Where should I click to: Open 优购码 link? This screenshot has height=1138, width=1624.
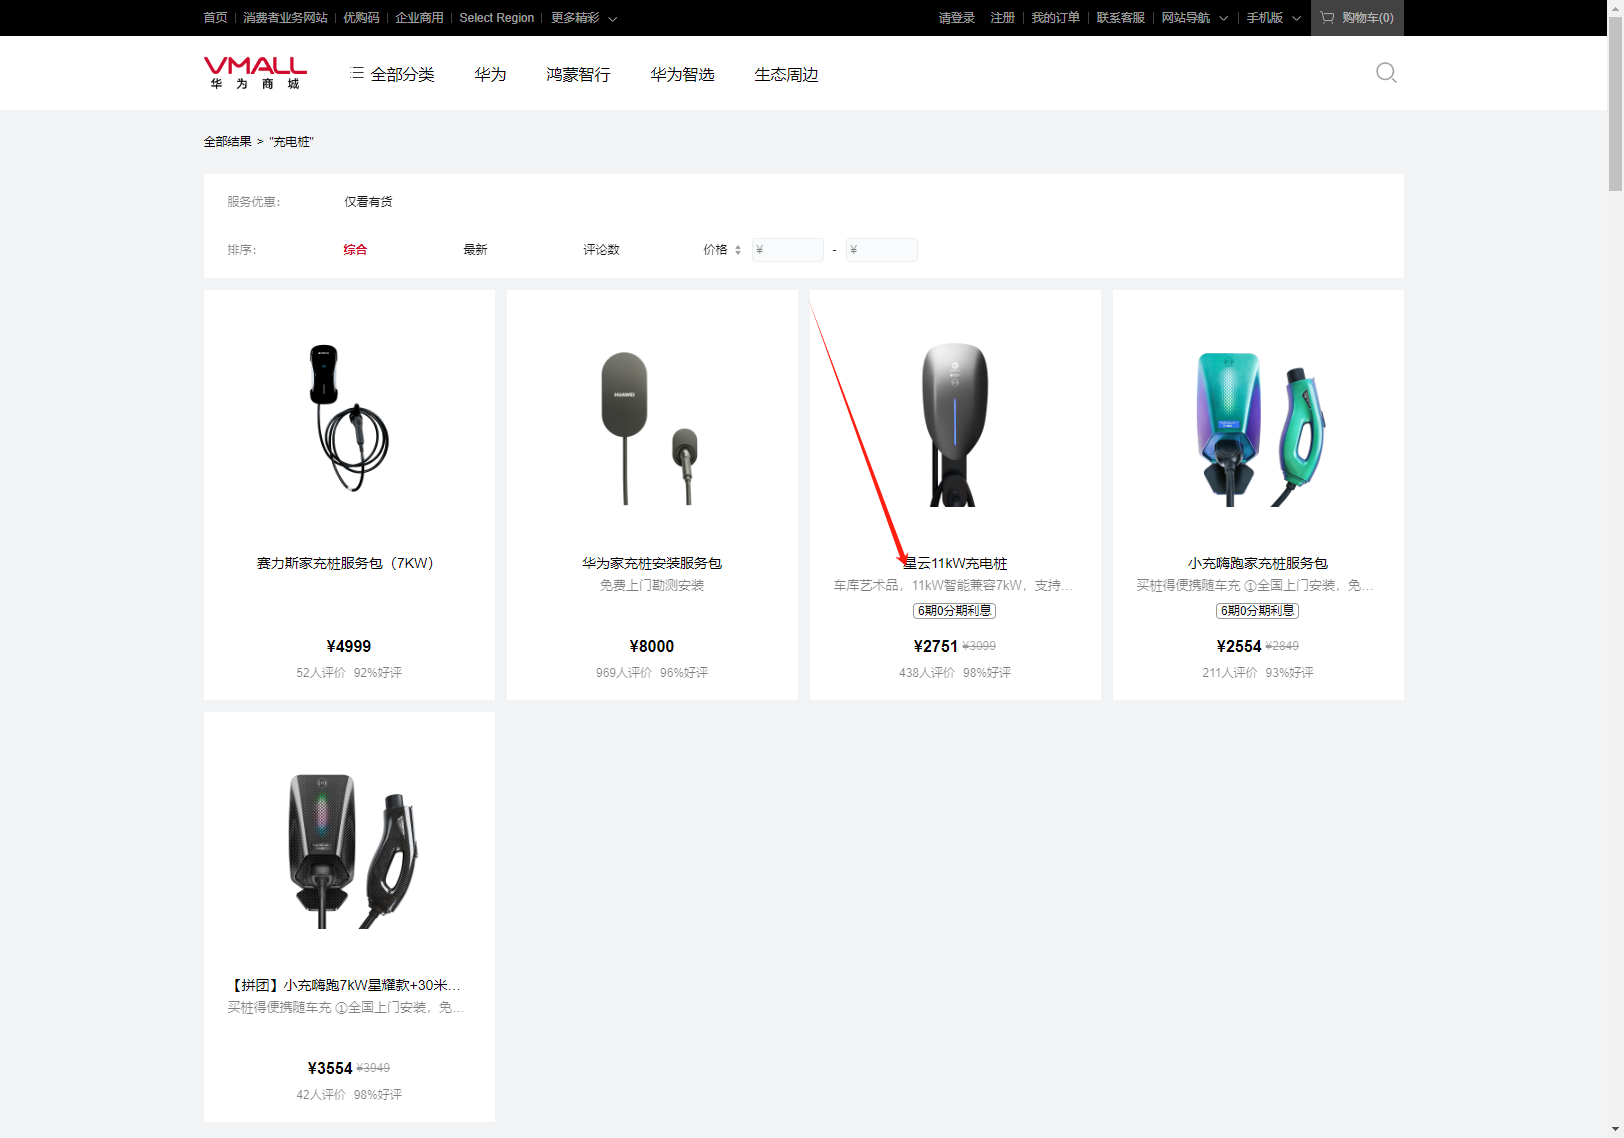(x=361, y=18)
